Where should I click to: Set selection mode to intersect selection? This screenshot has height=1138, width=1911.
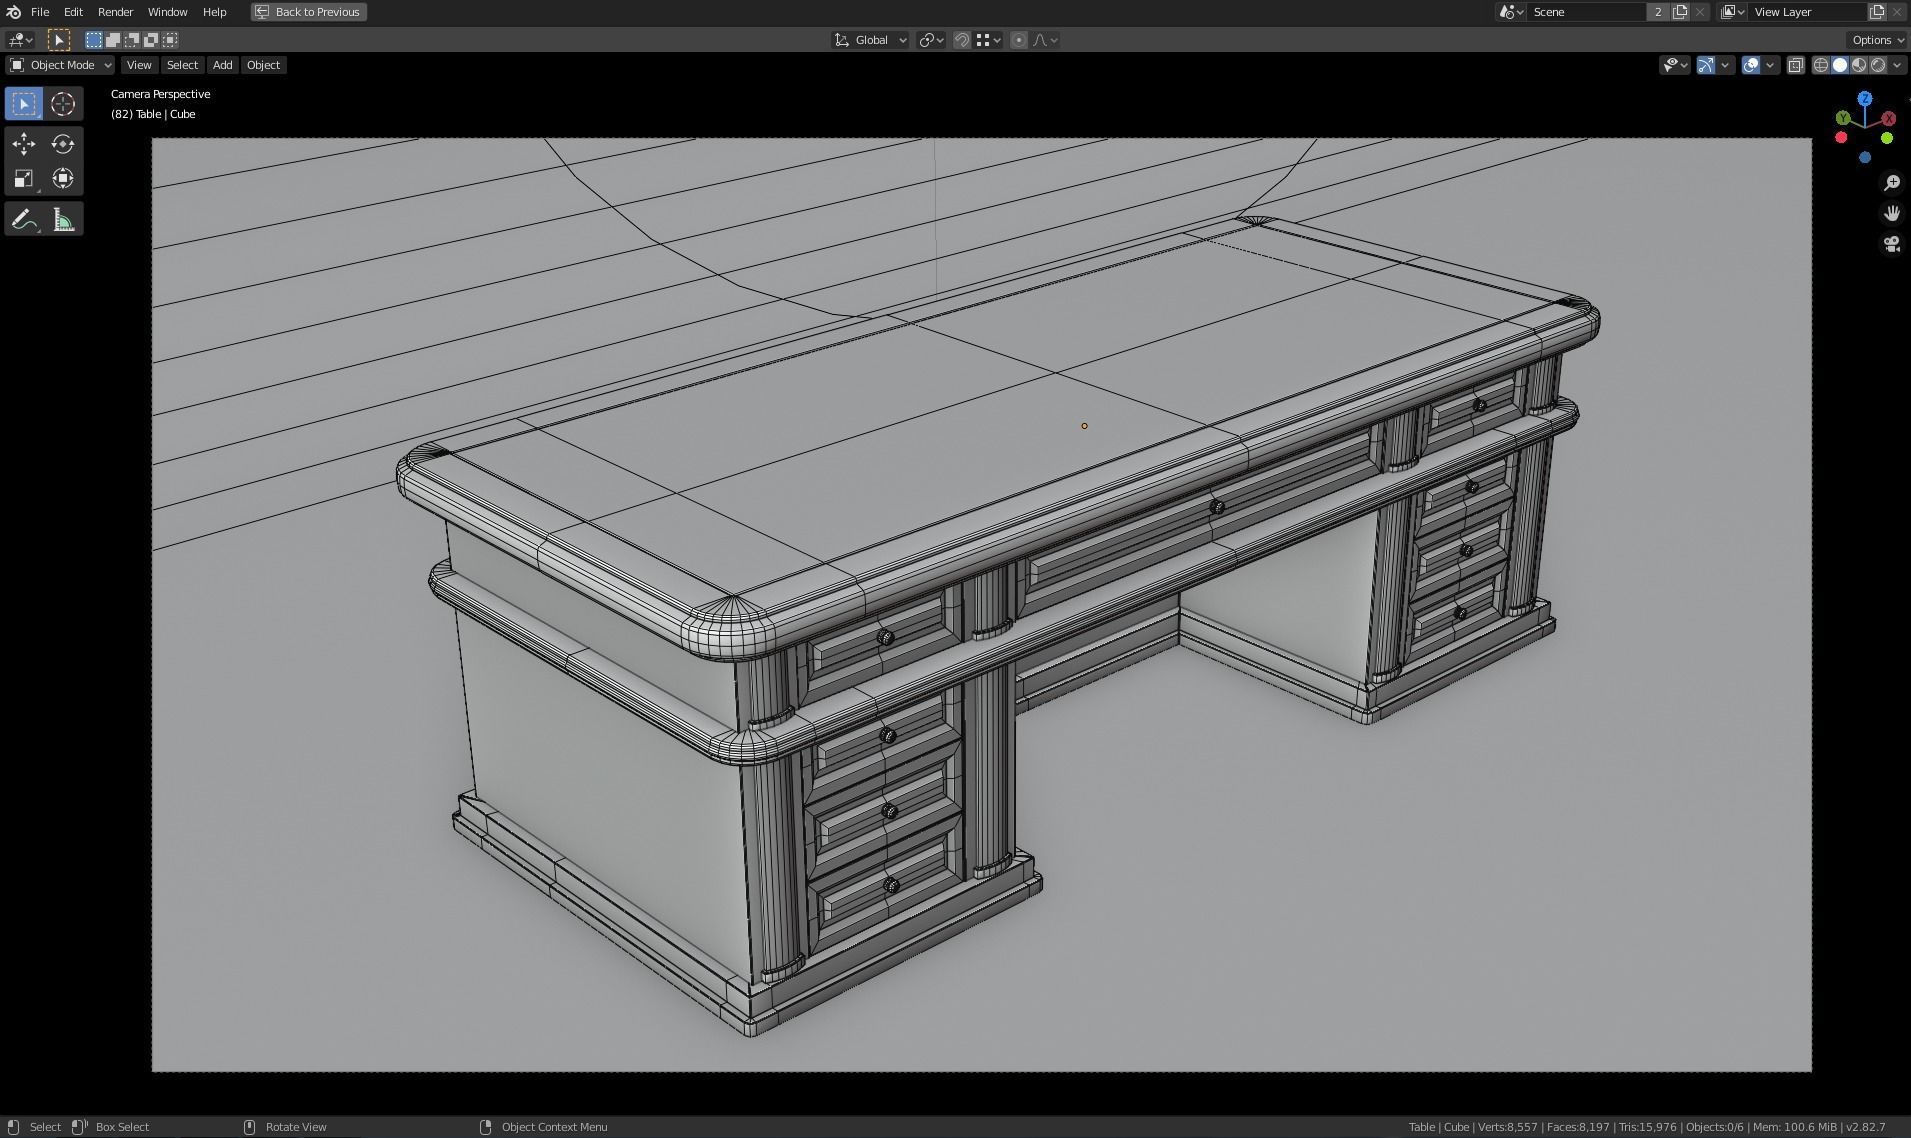coord(170,40)
